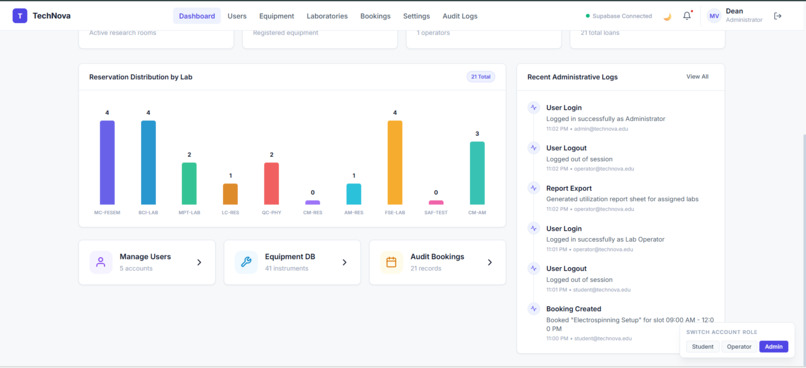Click the AM-RES cyan bar
Image resolution: width=806 pixels, height=368 pixels.
(354, 194)
